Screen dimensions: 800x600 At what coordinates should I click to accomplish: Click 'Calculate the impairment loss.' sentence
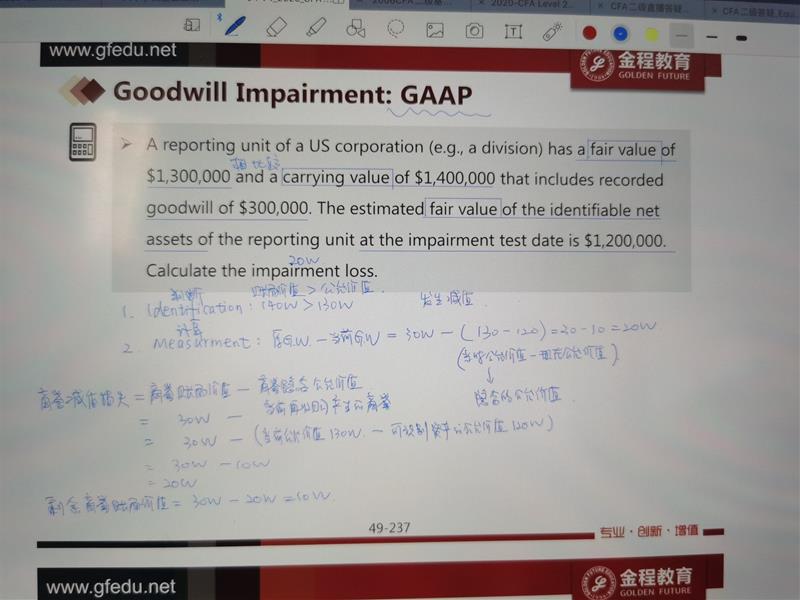point(262,270)
